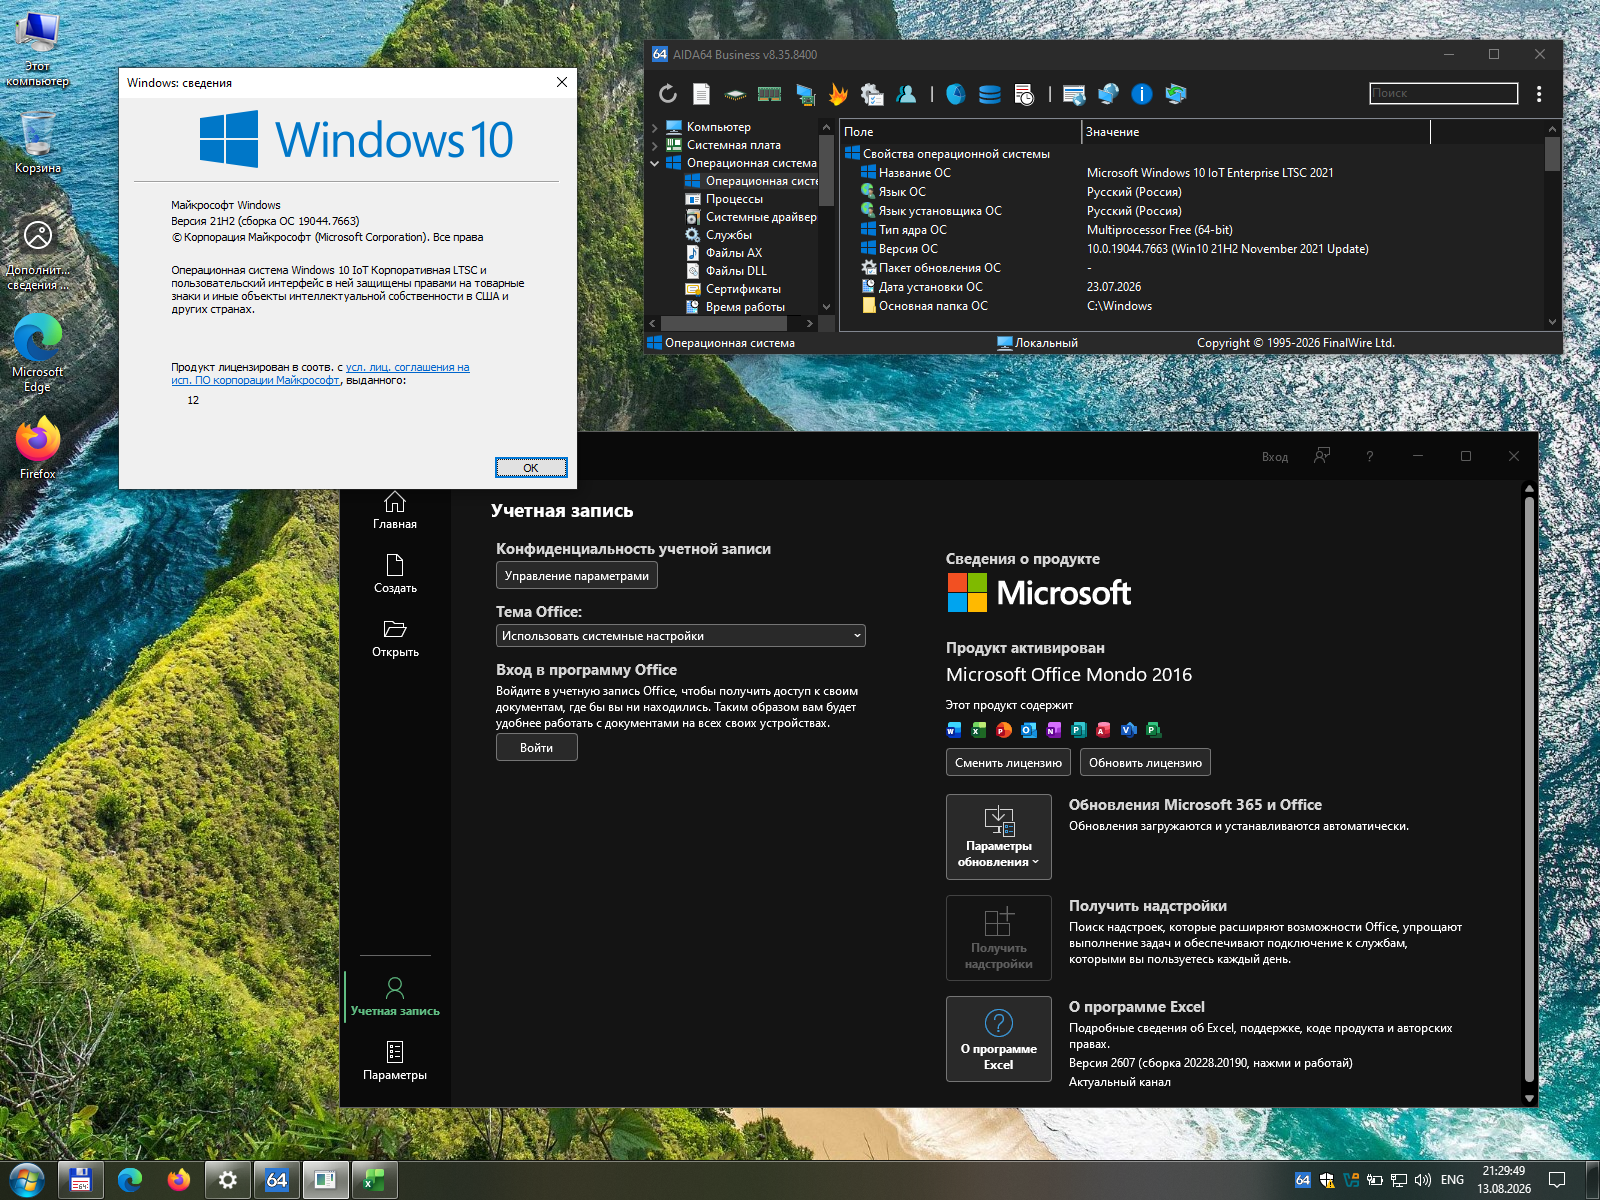Expand the Системная плата tree node

[x=655, y=146]
